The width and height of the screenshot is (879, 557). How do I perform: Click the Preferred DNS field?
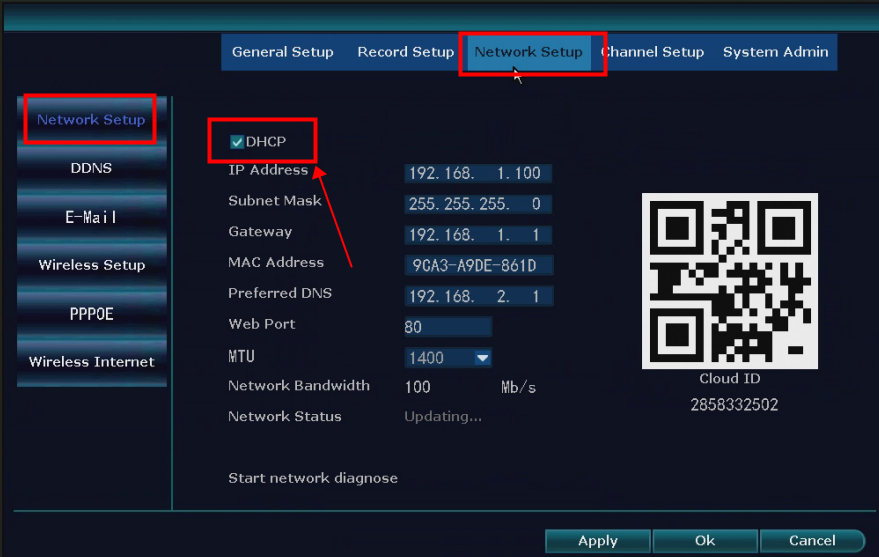(x=478, y=297)
